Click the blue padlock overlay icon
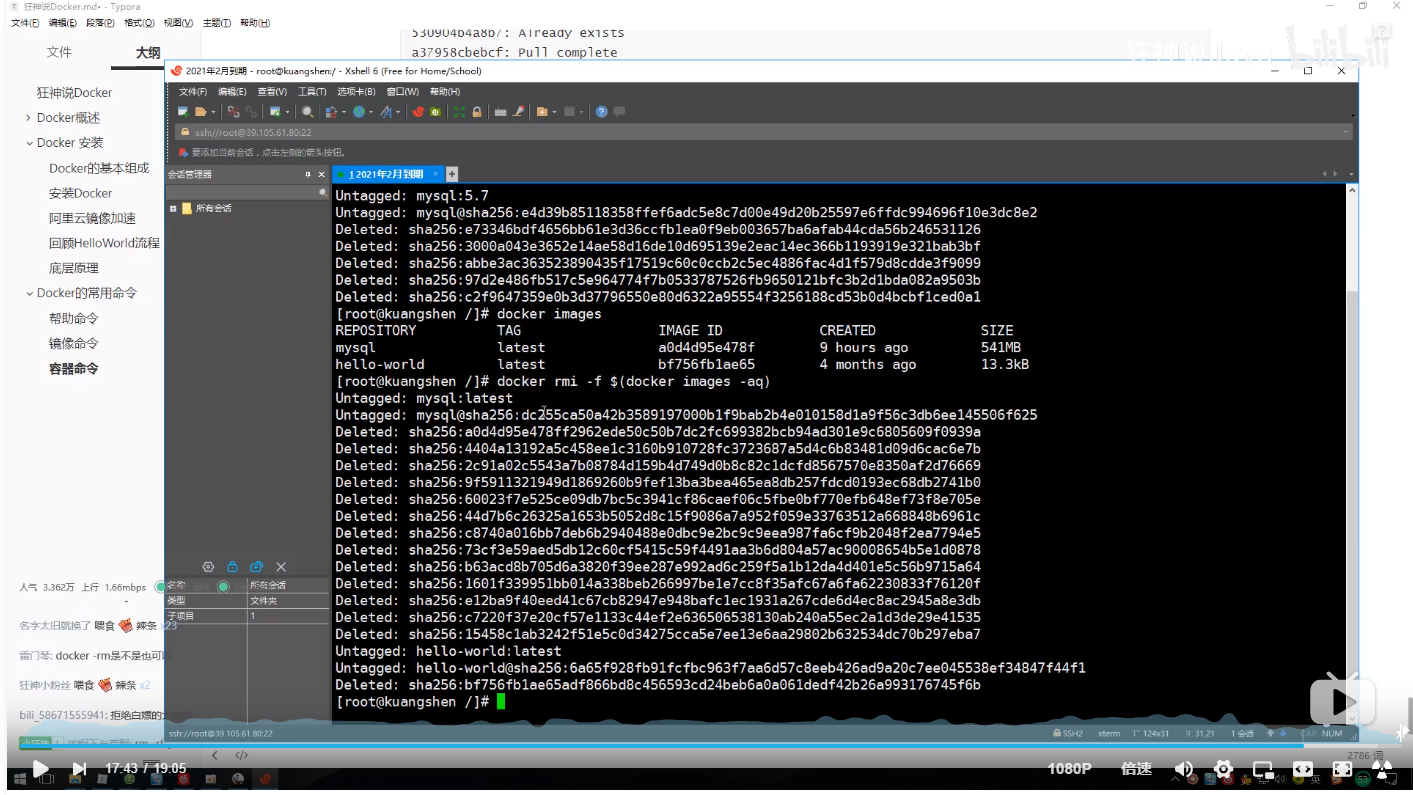The width and height of the screenshot is (1413, 795). [x=232, y=566]
